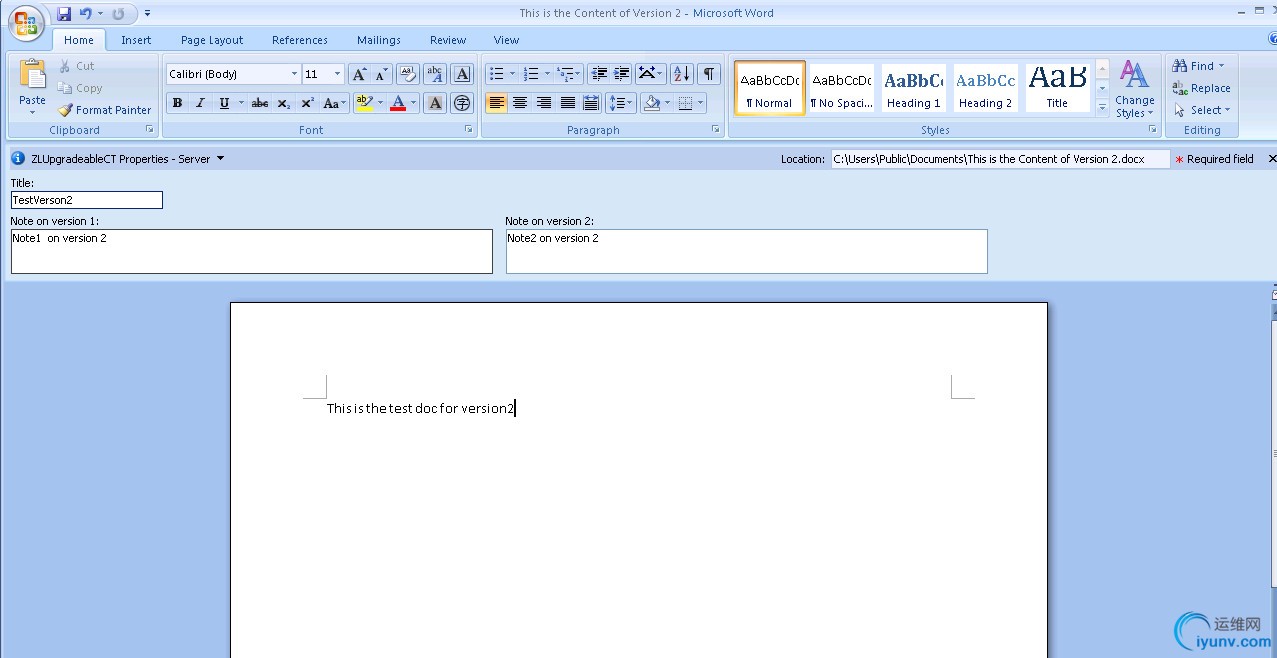Toggle character shading
The width and height of the screenshot is (1277, 658).
(x=435, y=103)
